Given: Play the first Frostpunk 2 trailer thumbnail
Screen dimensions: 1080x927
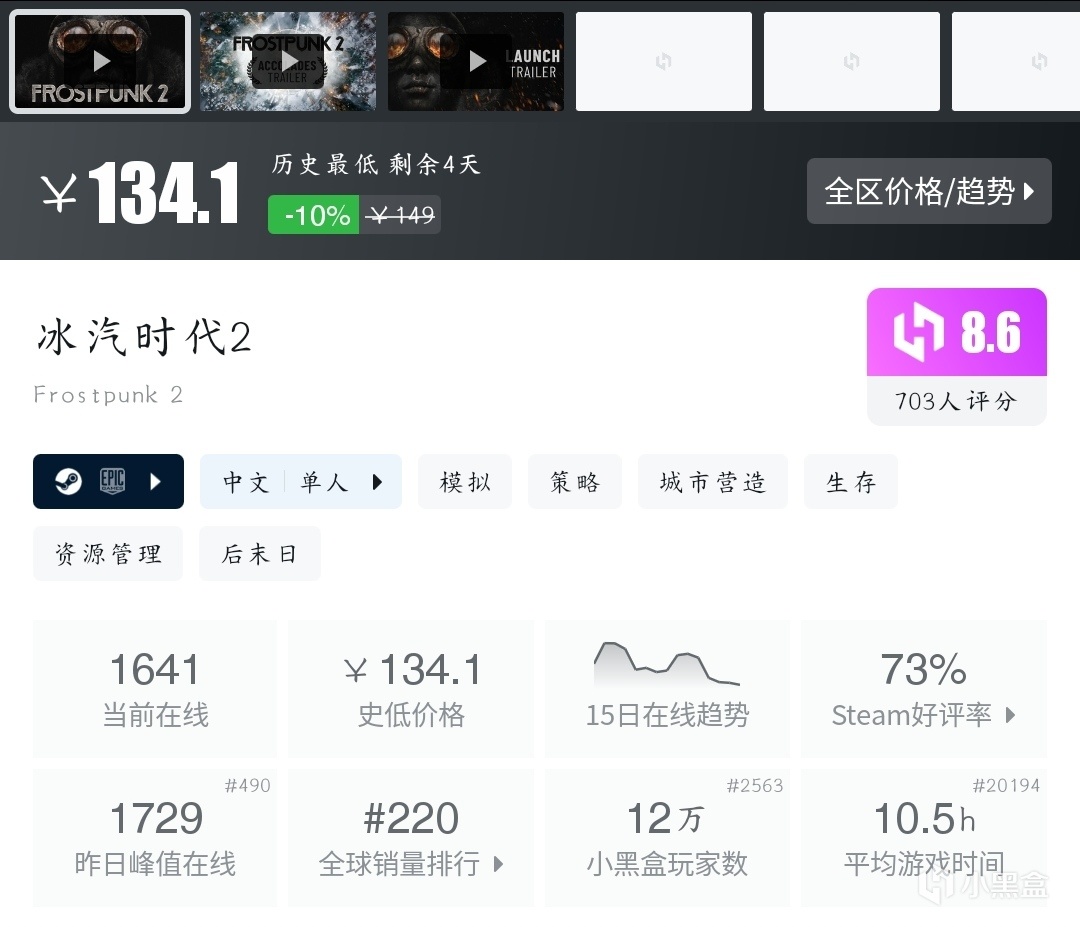Looking at the screenshot, I should tap(100, 61).
